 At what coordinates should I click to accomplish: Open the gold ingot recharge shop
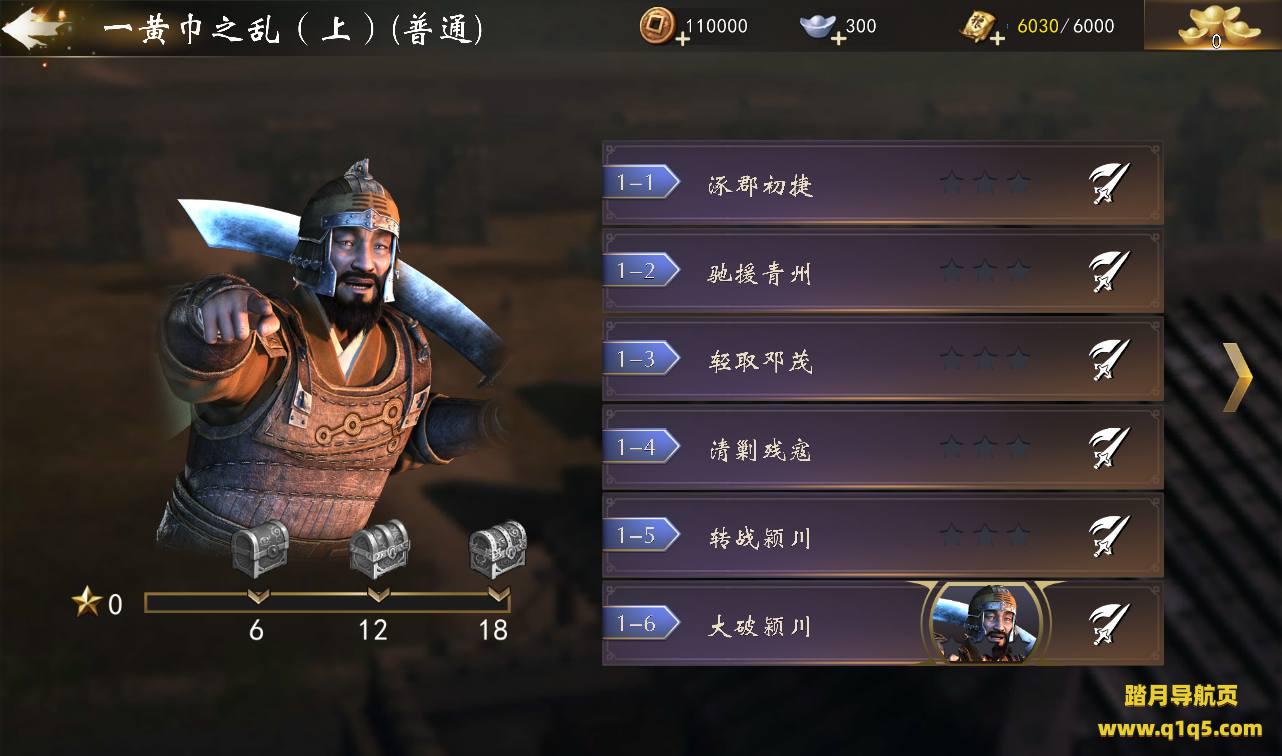(x=1212, y=25)
